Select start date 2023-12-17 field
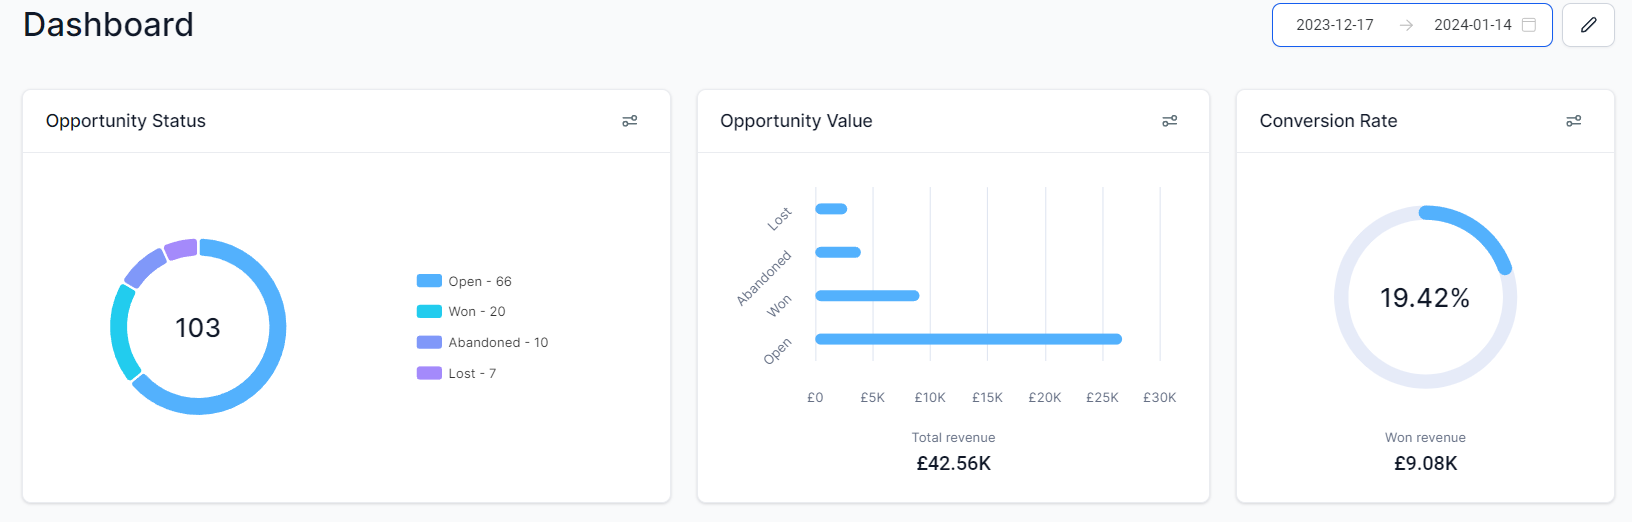 pos(1335,25)
